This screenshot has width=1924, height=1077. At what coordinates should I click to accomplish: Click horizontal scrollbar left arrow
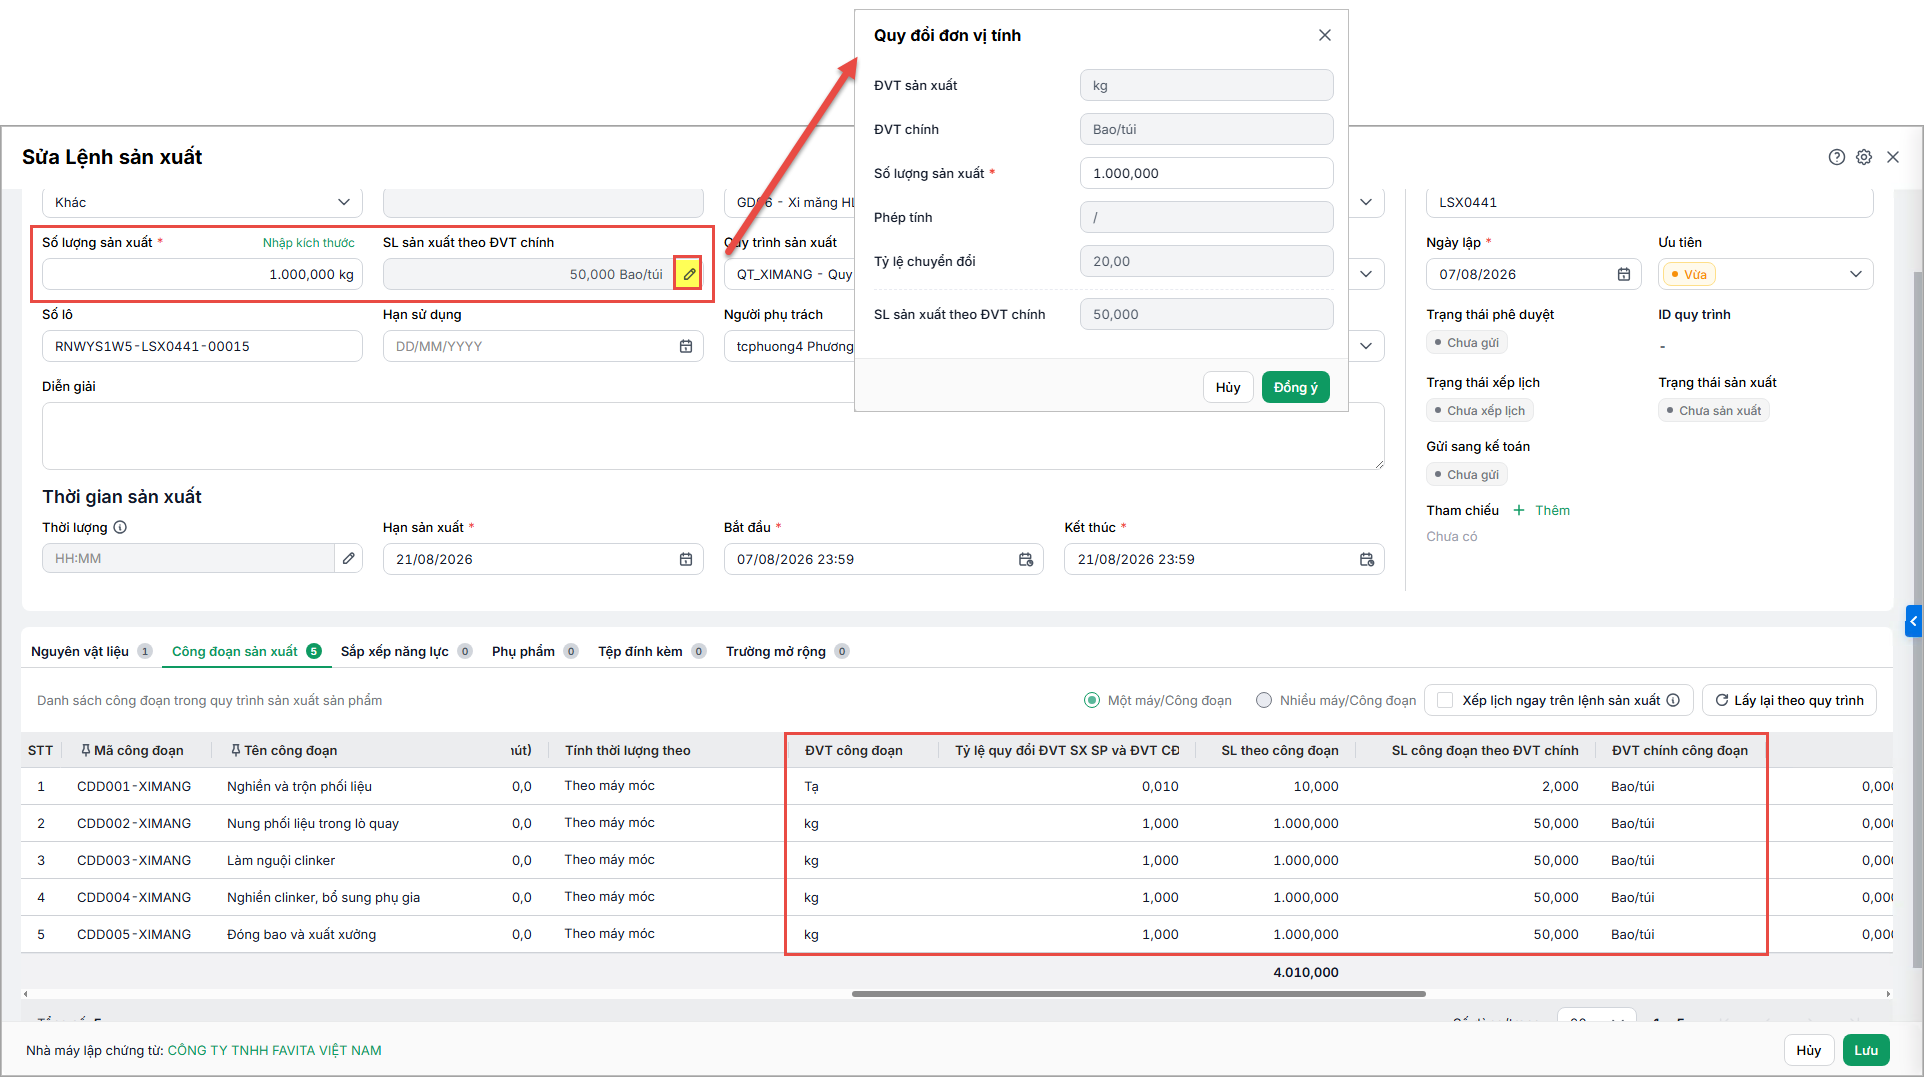coord(26,994)
